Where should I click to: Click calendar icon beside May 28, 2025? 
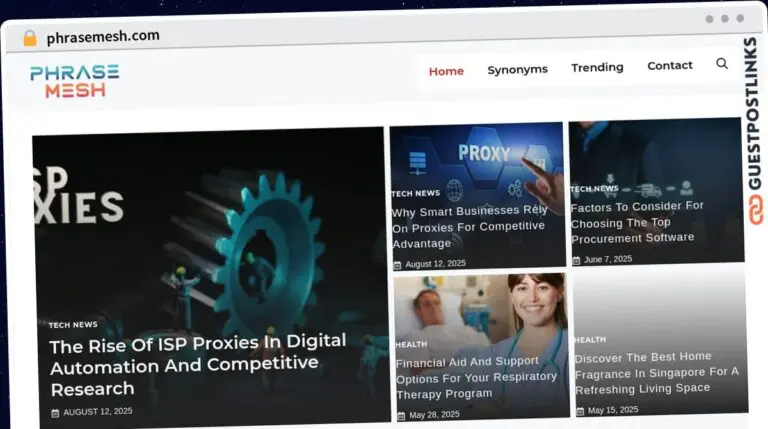(x=401, y=416)
